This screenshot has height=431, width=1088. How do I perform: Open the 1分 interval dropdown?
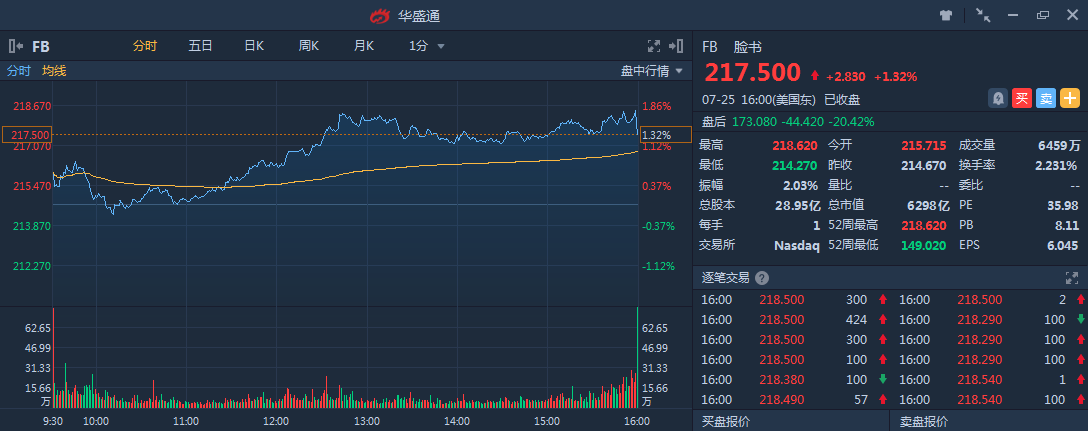(427, 46)
